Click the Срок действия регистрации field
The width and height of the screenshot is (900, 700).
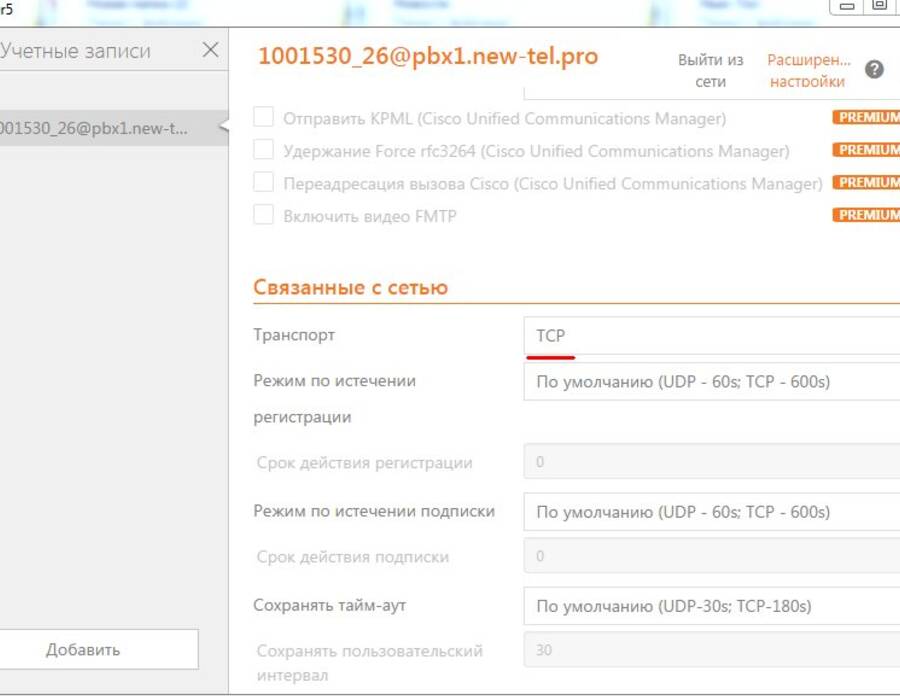712,461
